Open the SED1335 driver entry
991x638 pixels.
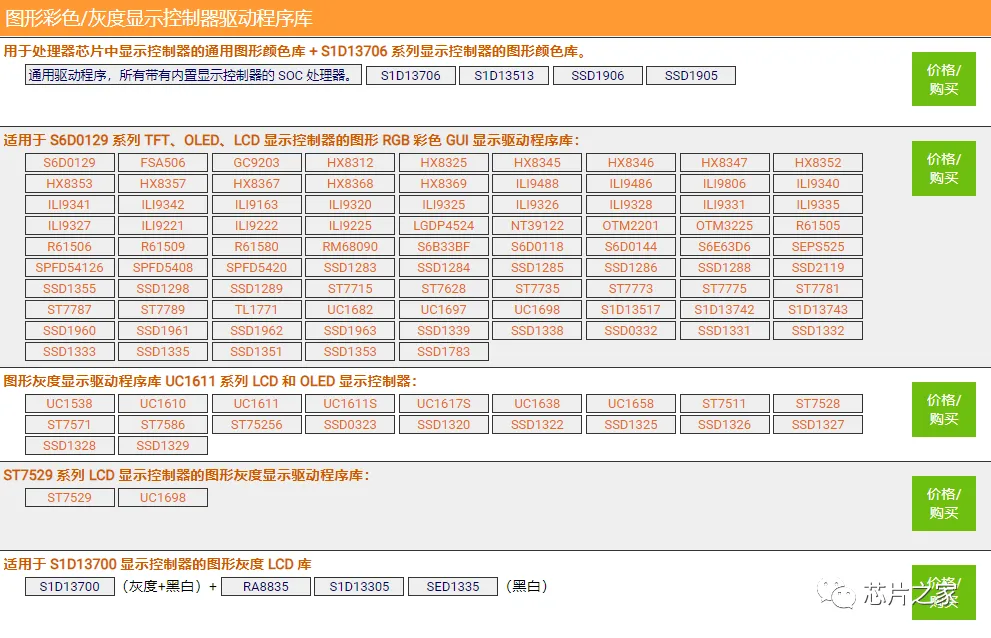(452, 587)
